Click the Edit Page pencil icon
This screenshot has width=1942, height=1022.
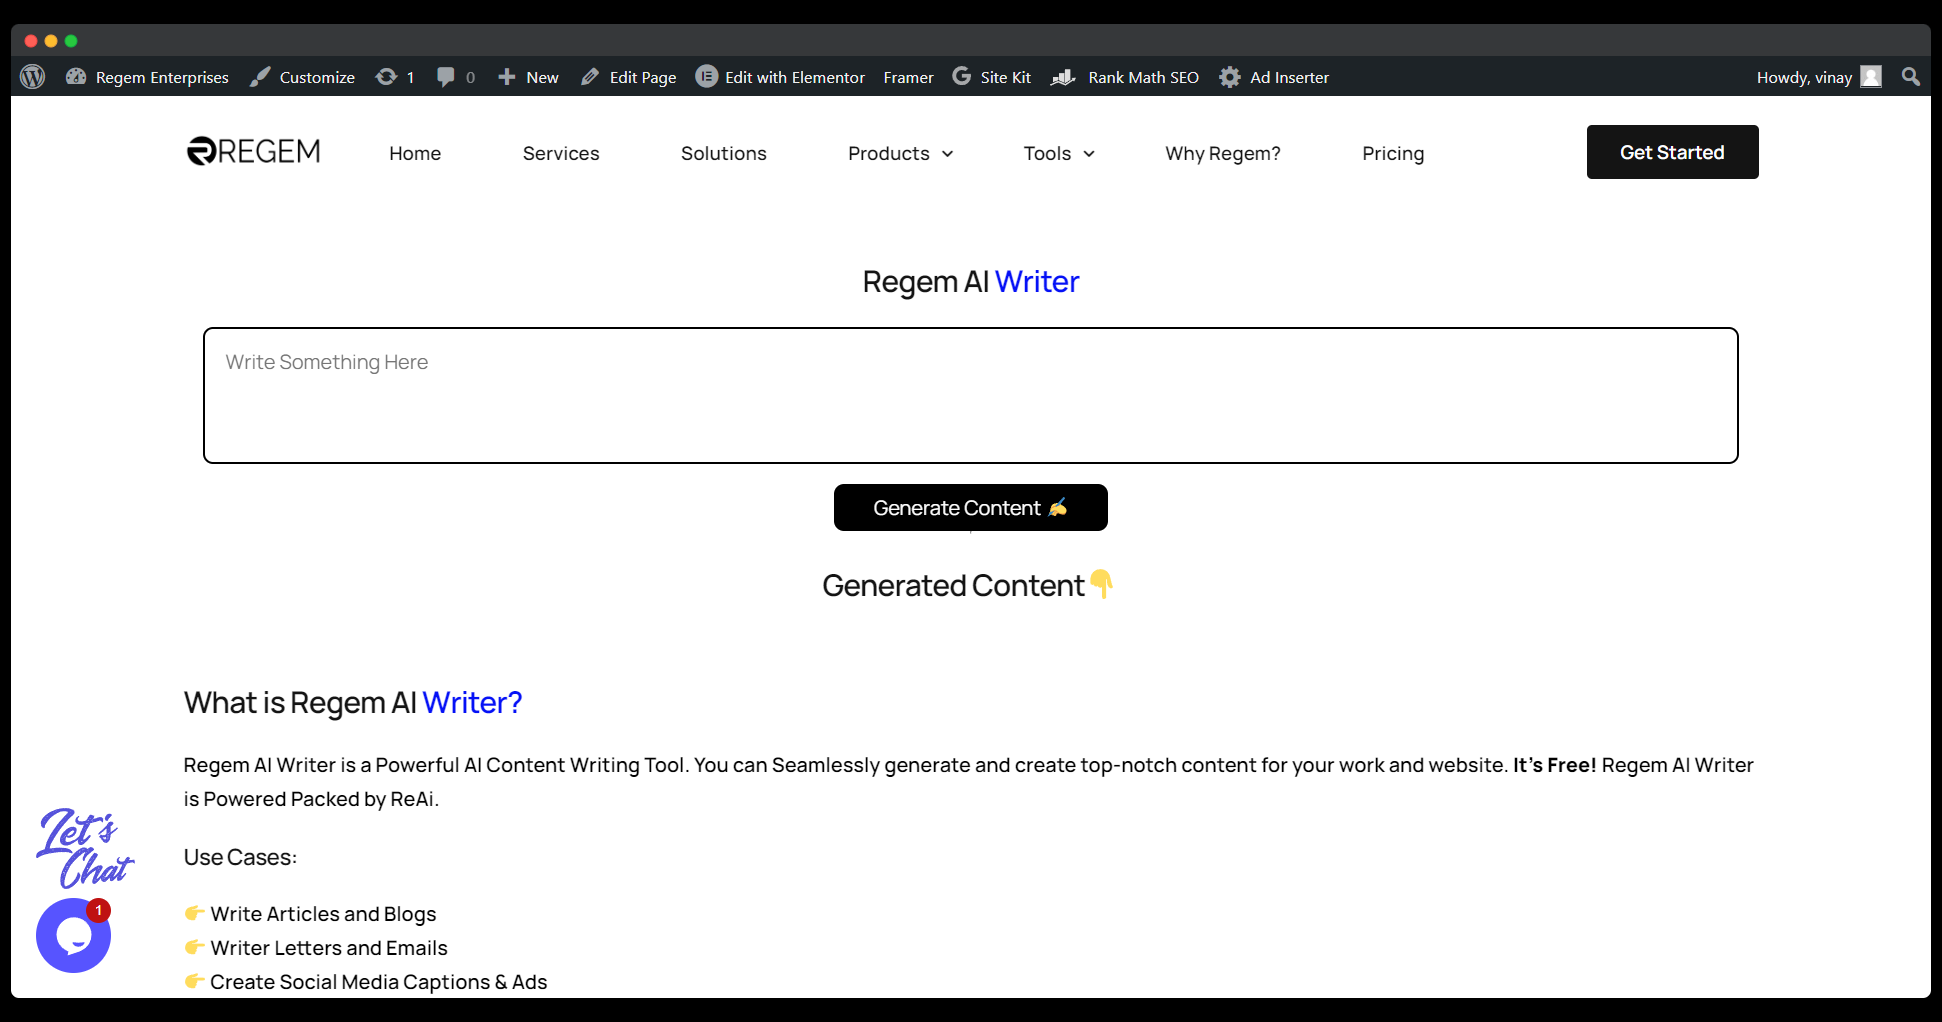[x=590, y=77]
